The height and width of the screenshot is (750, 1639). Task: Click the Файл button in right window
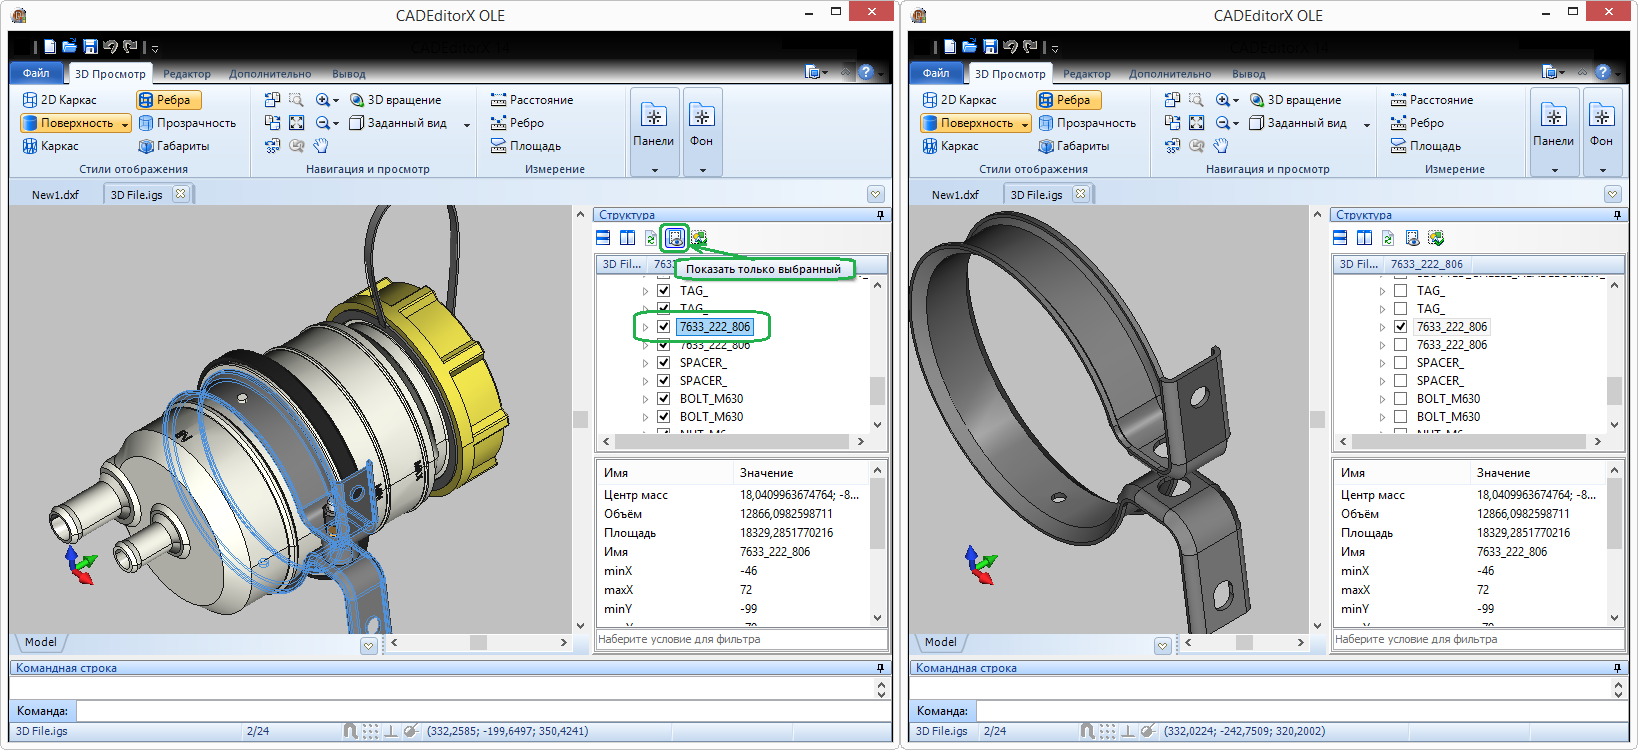tap(936, 73)
